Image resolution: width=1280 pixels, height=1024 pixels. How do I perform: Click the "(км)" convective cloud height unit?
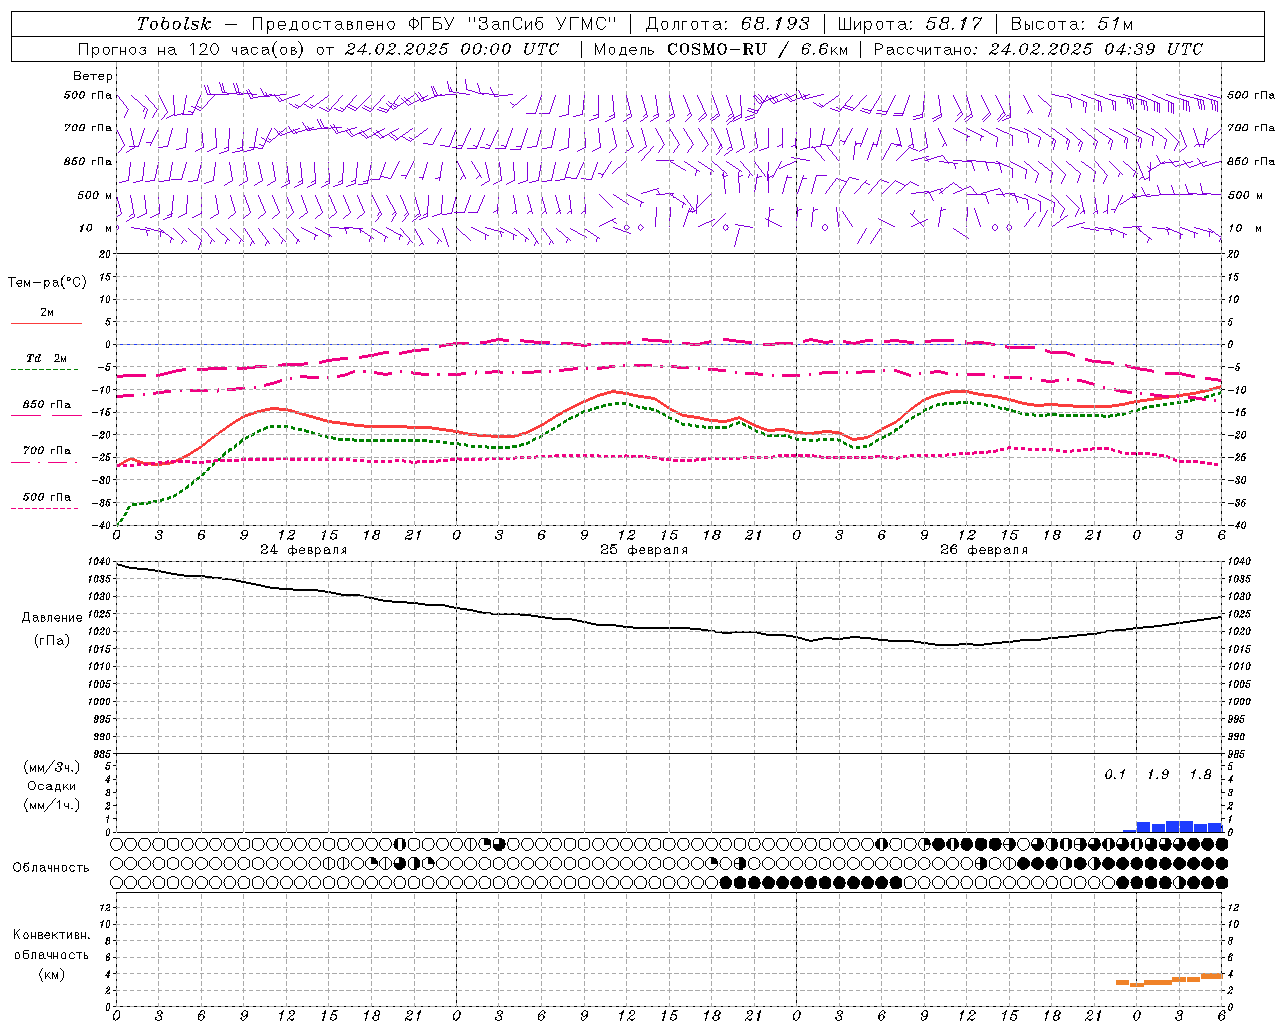(x=51, y=974)
